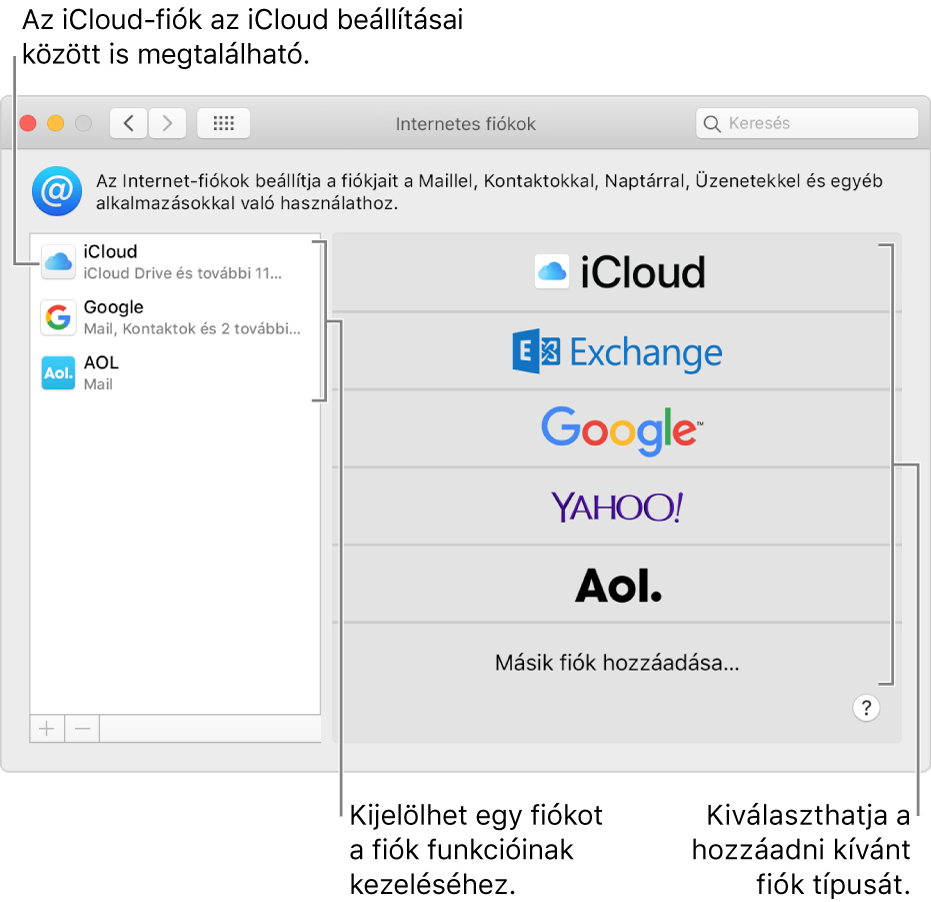Select the Google account in the sidebar

175,317
